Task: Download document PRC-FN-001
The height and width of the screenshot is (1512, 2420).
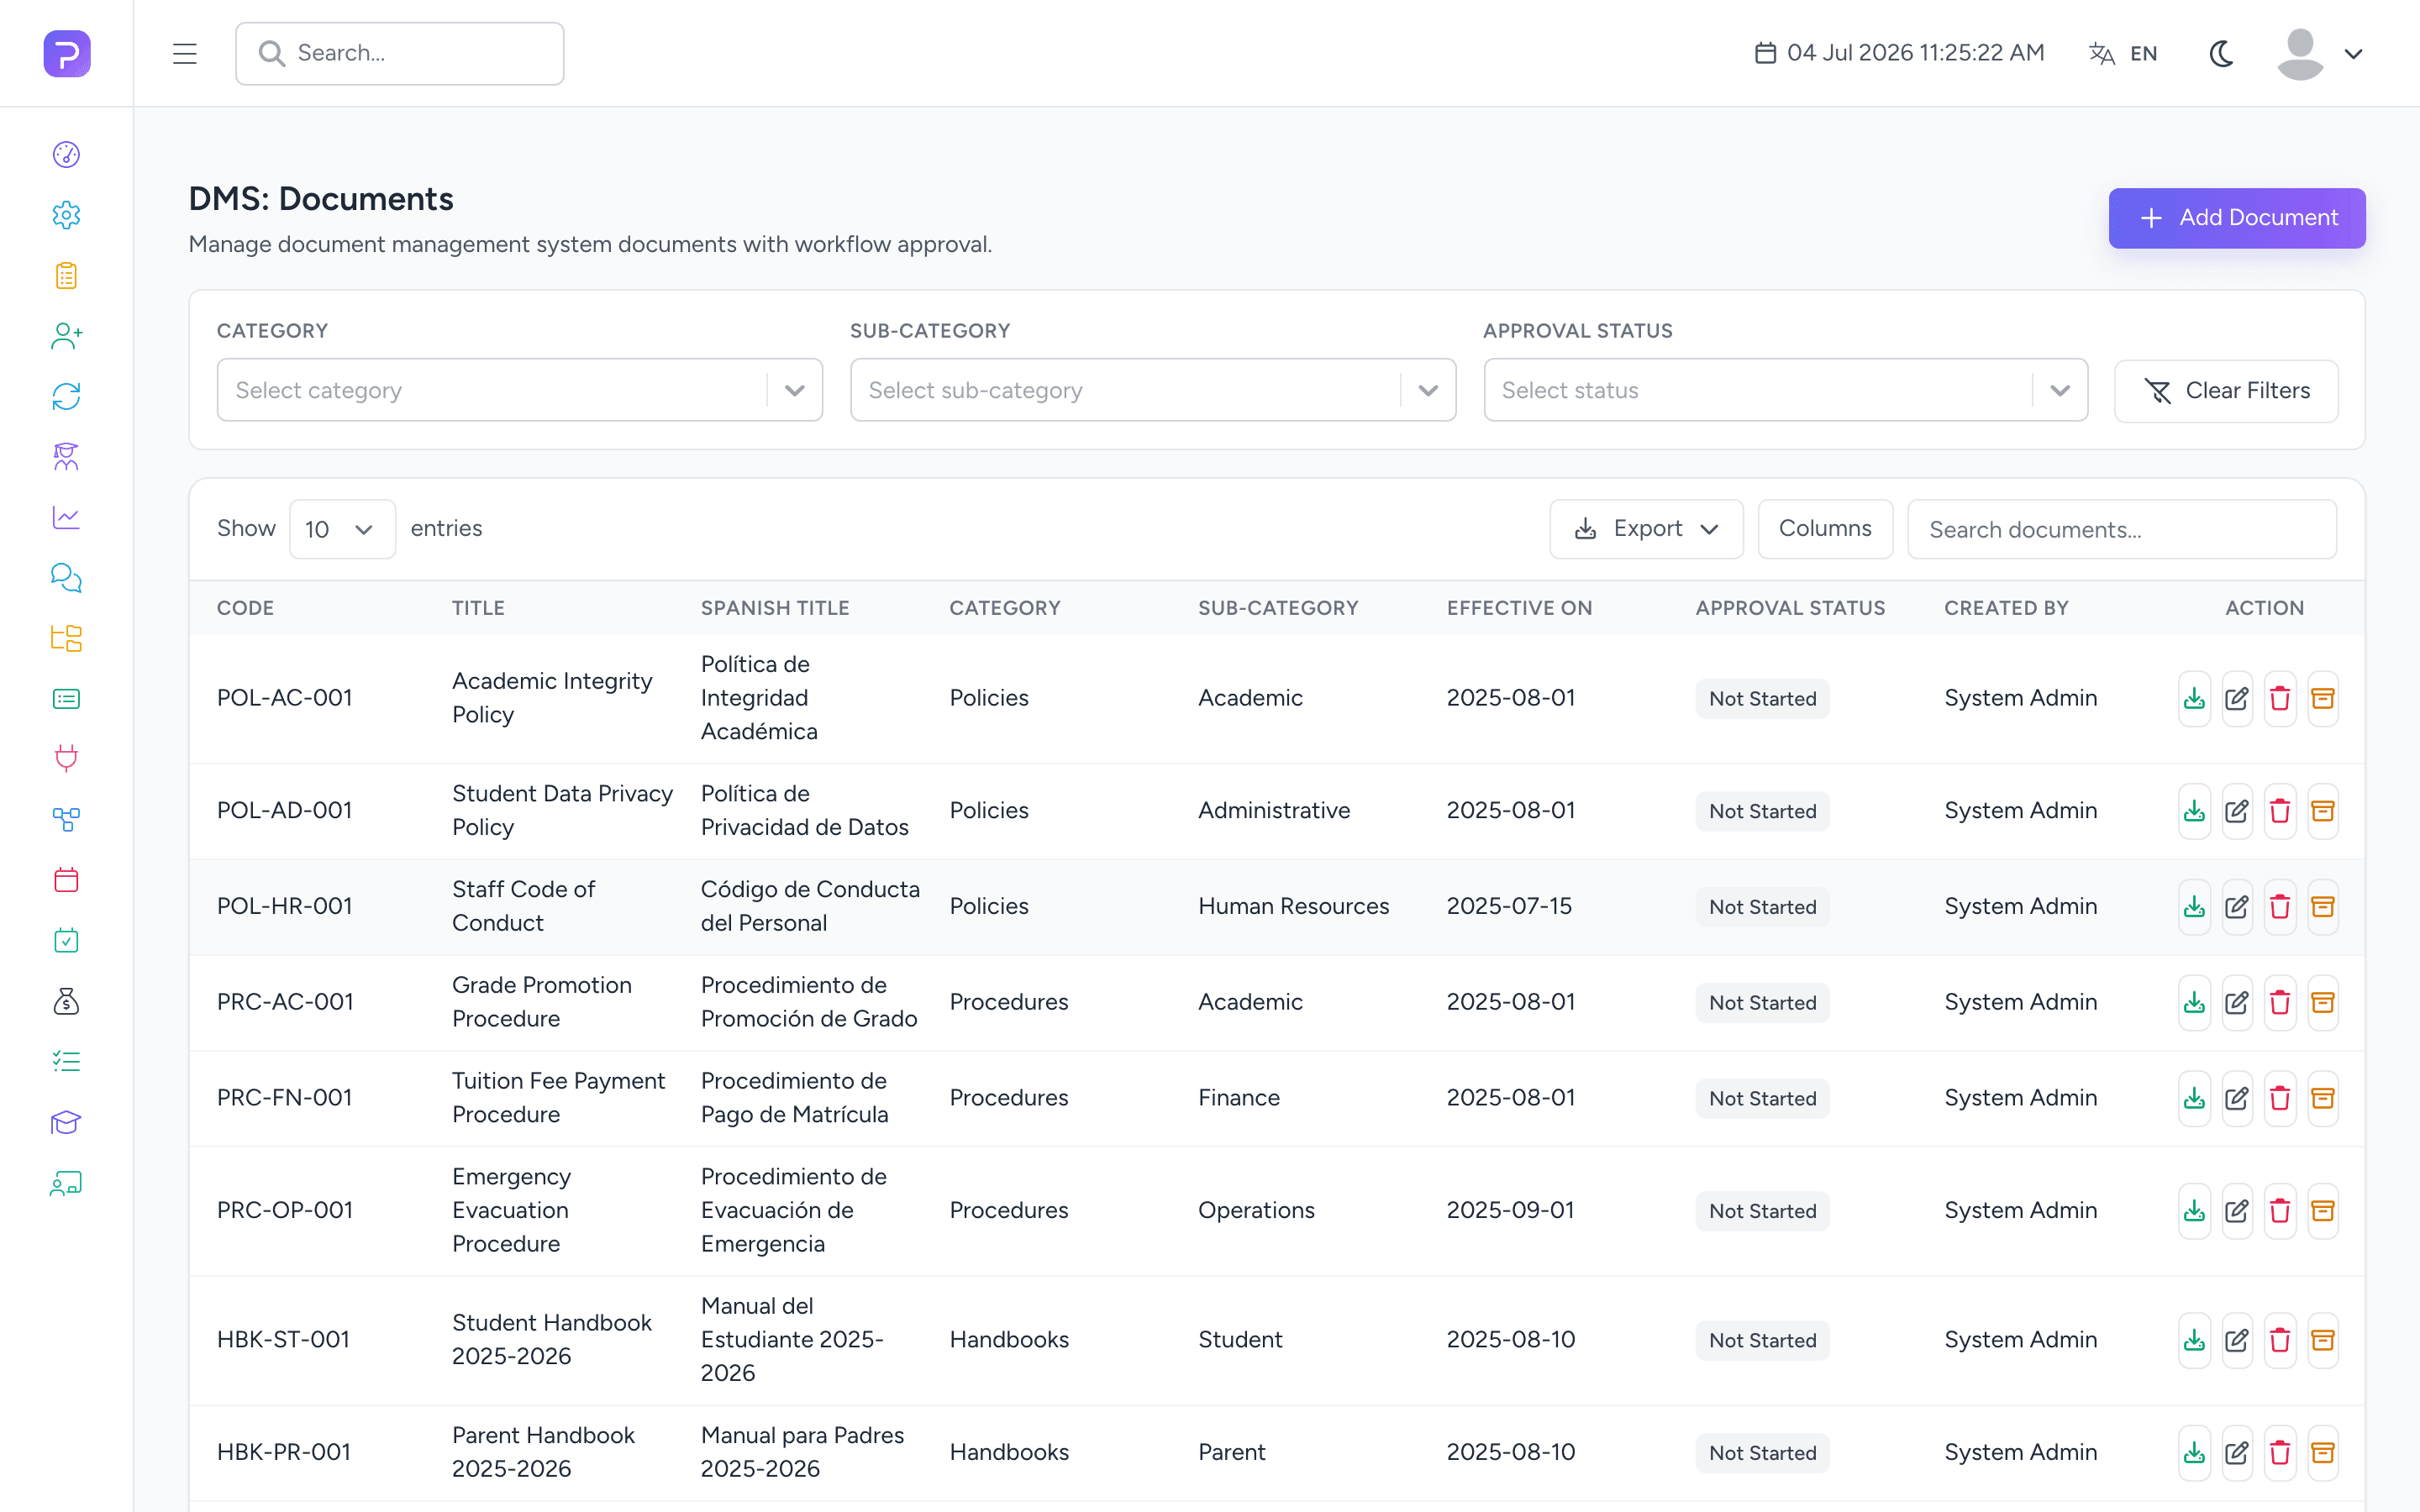Action: (2194, 1098)
